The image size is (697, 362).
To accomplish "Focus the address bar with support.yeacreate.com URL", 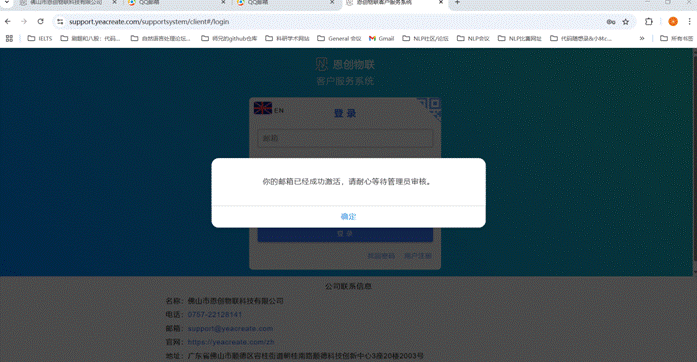I will click(x=149, y=21).
